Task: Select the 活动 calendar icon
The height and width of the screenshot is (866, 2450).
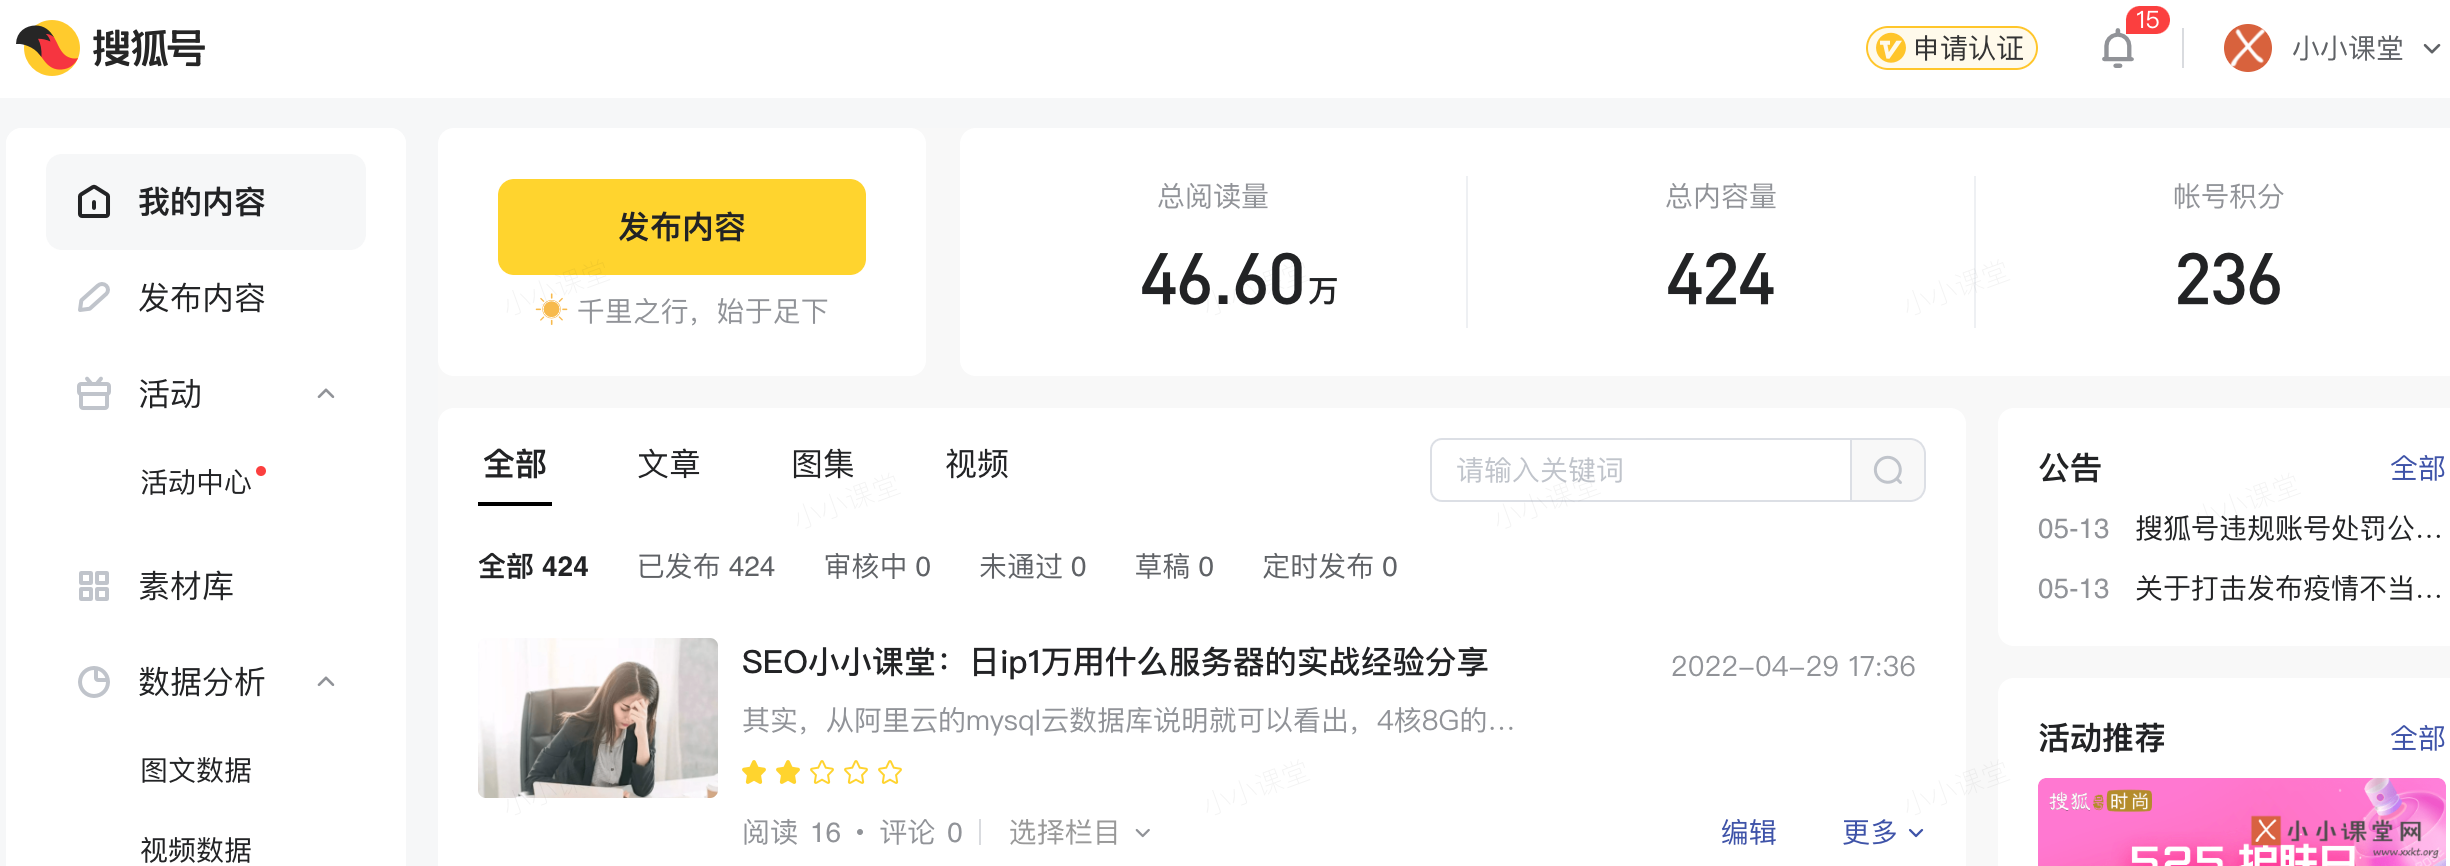Action: pos(93,394)
